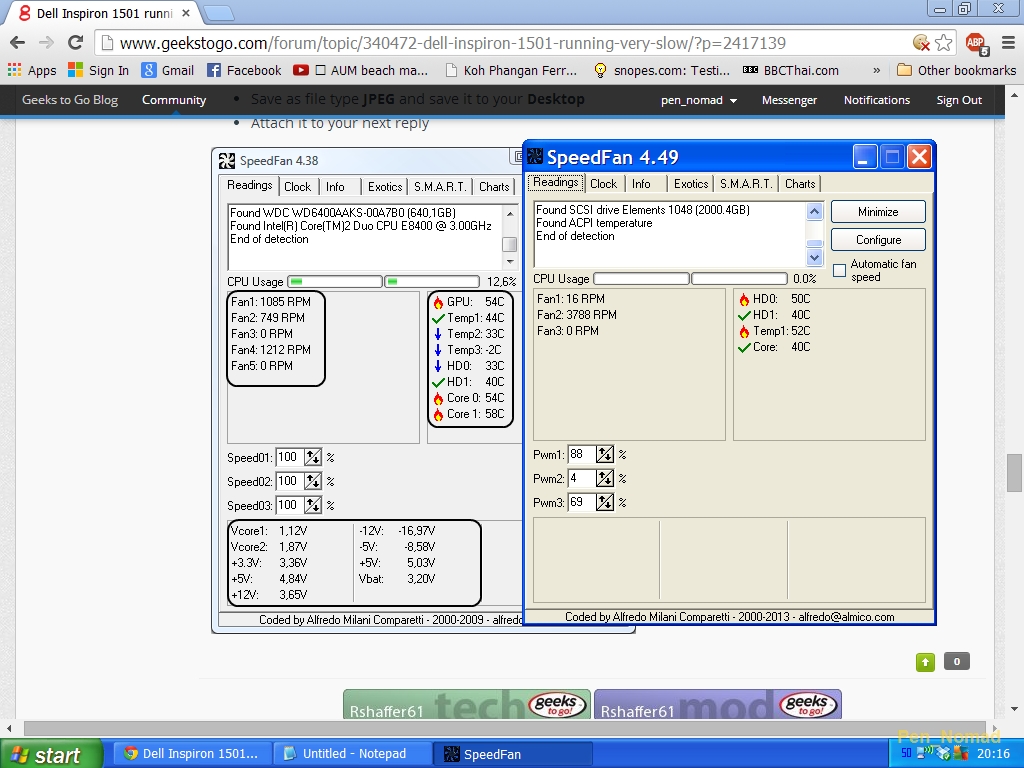Open the snopes.com bookmark
The height and width of the screenshot is (768, 1024).
click(662, 71)
